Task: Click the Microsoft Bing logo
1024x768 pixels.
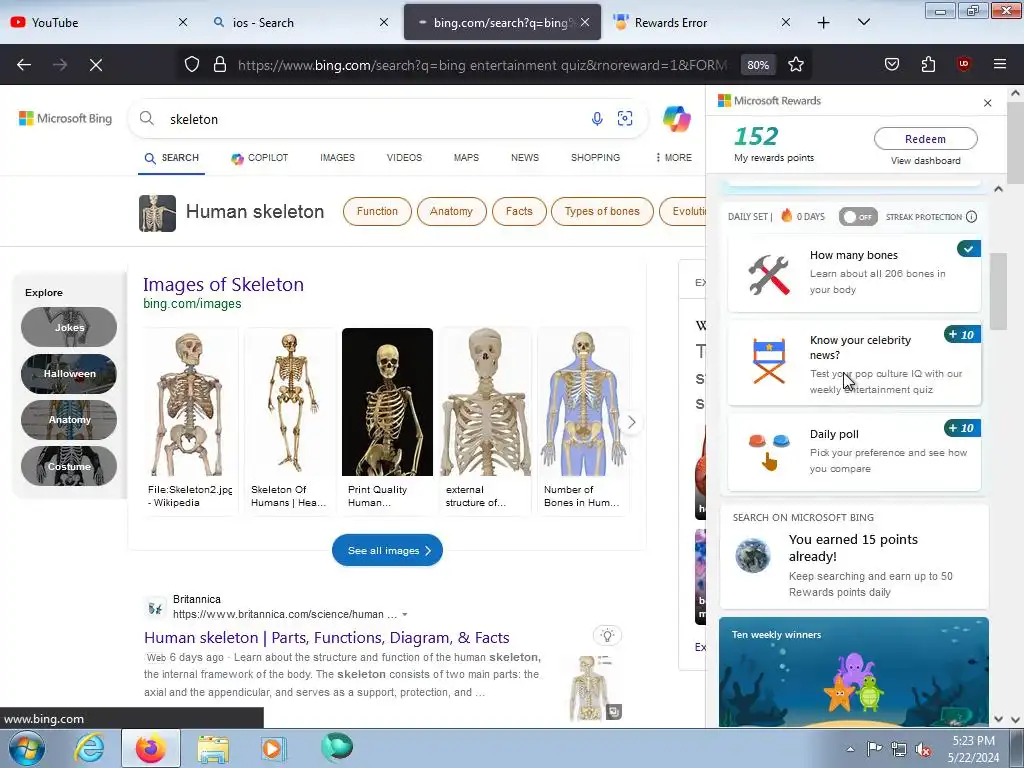Action: pos(65,118)
